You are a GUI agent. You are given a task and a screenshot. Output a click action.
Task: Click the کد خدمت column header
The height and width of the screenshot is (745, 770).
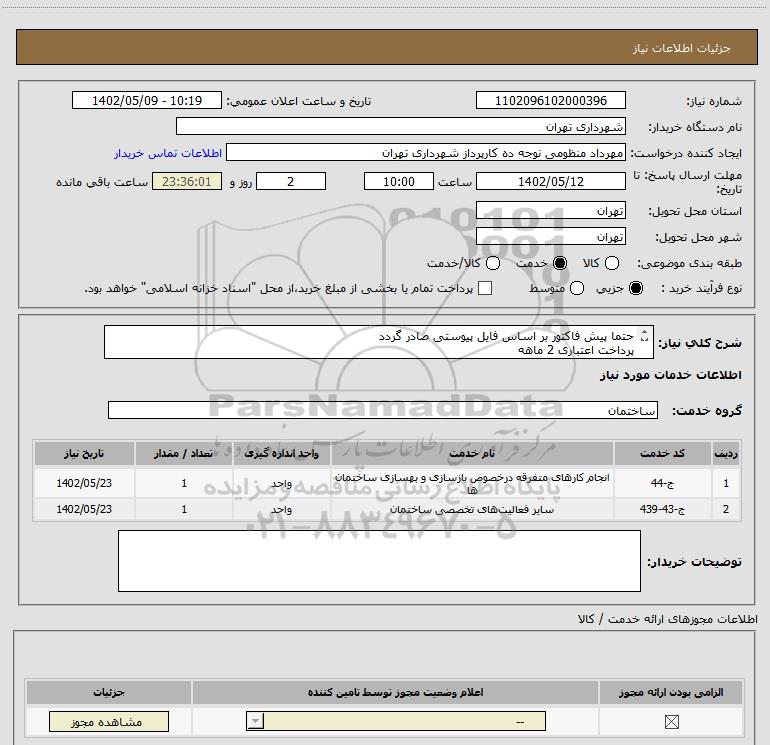pyautogui.click(x=662, y=453)
